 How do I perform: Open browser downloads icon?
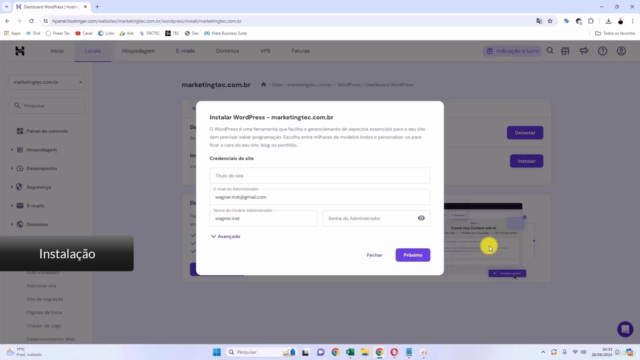pos(608,21)
